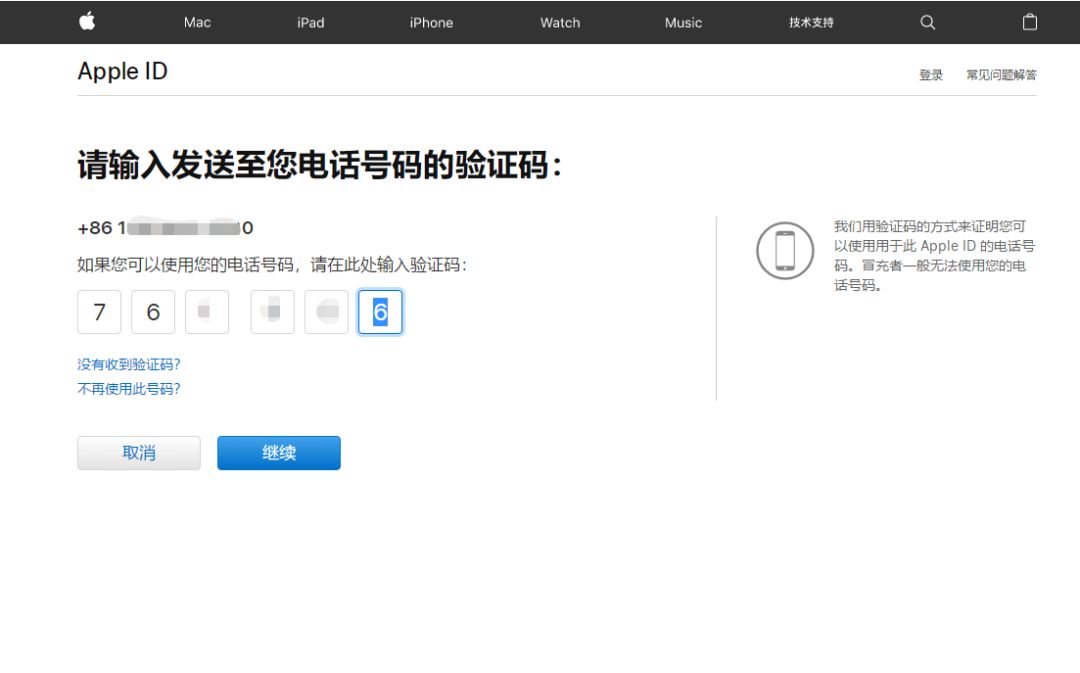Select 不再使用此号码? link
This screenshot has width=1080, height=673.
(x=127, y=389)
